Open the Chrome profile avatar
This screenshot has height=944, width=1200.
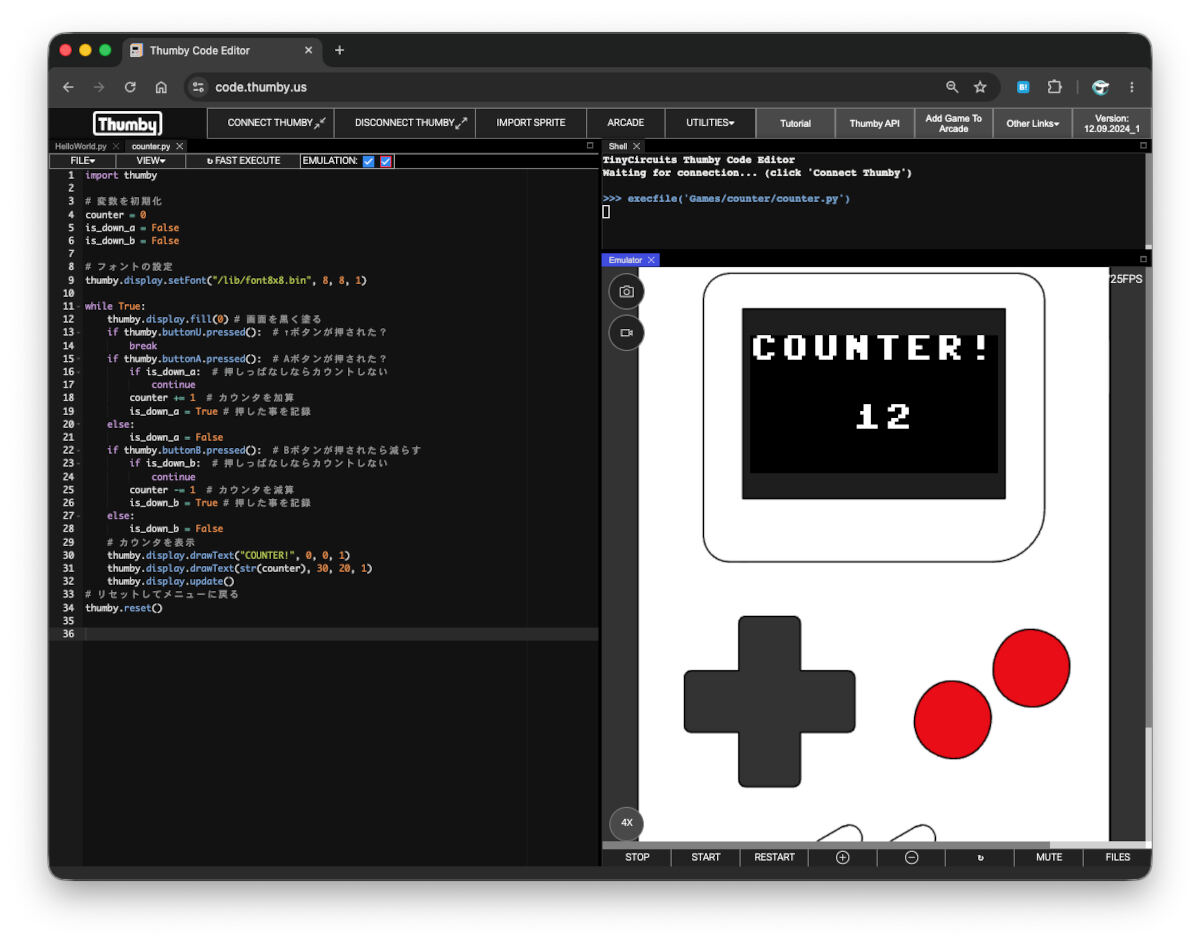pos(1100,87)
